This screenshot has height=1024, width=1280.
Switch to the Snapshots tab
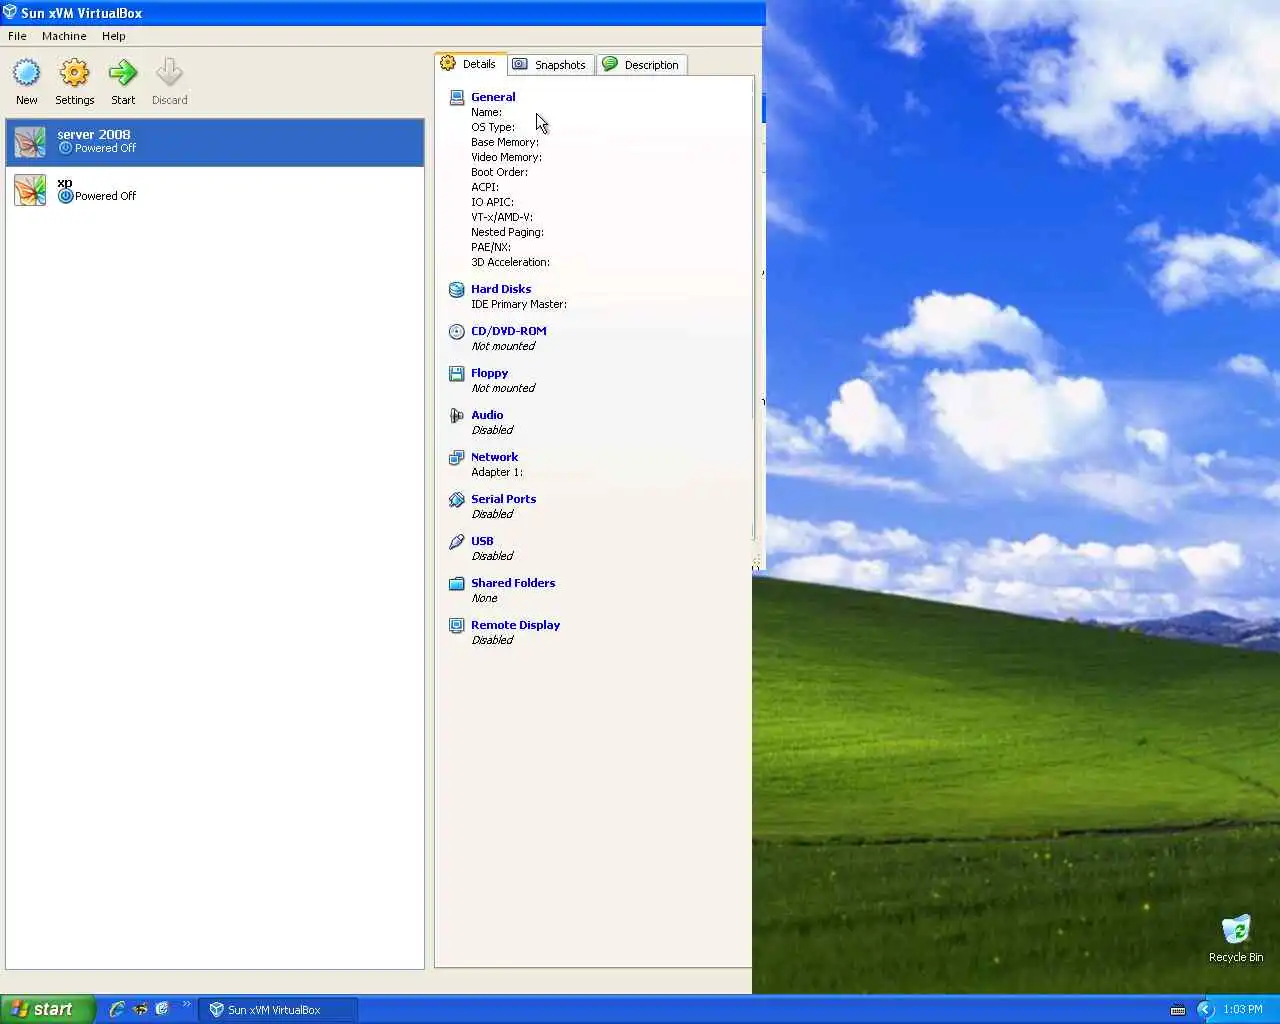550,65
